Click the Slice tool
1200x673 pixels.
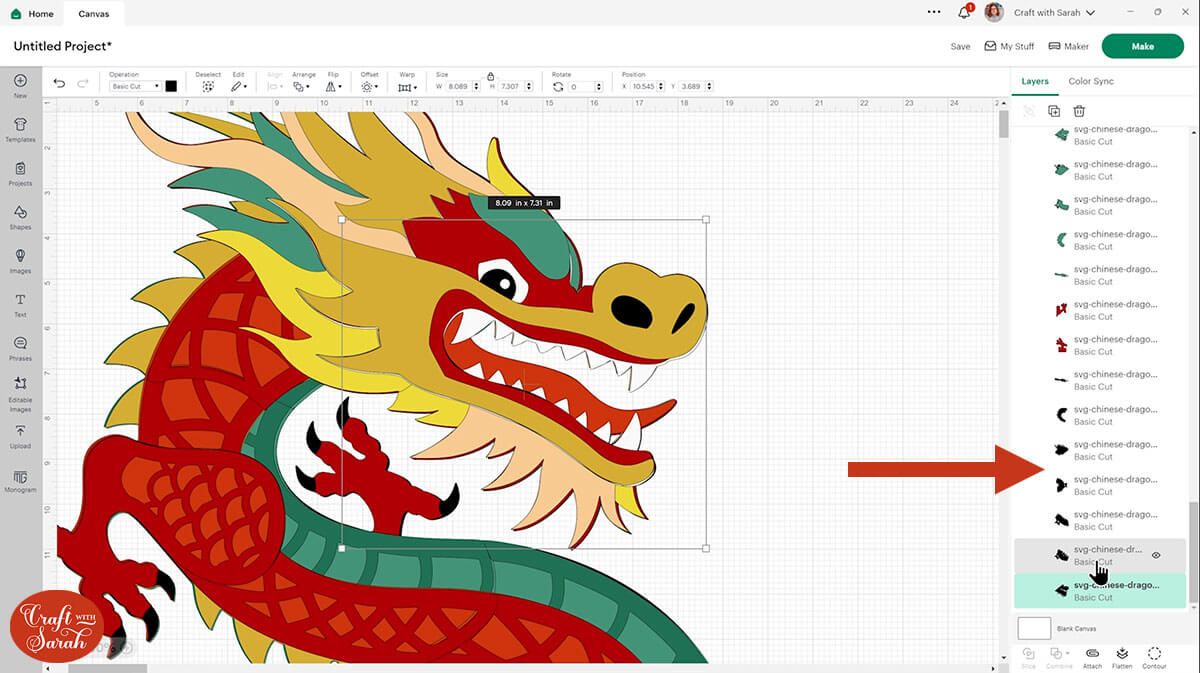coord(1029,657)
